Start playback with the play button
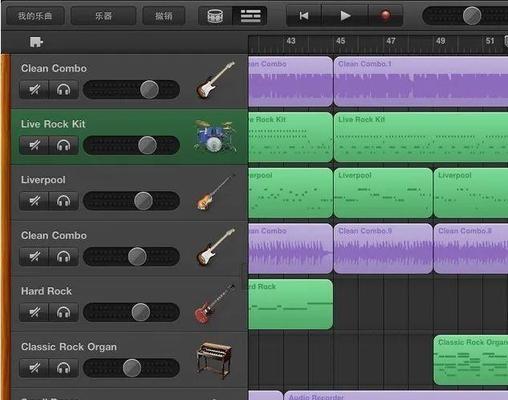This screenshot has width=508, height=400. tap(345, 16)
